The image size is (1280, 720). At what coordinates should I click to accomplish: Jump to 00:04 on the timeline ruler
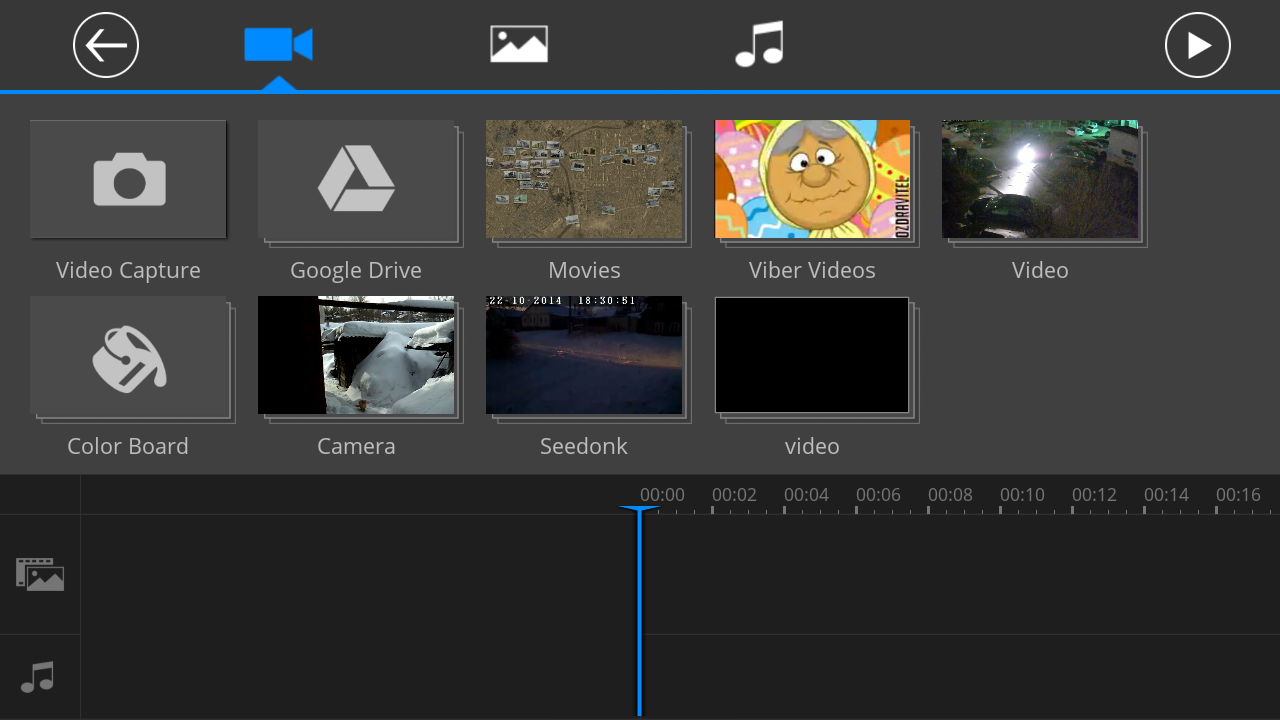coord(806,495)
